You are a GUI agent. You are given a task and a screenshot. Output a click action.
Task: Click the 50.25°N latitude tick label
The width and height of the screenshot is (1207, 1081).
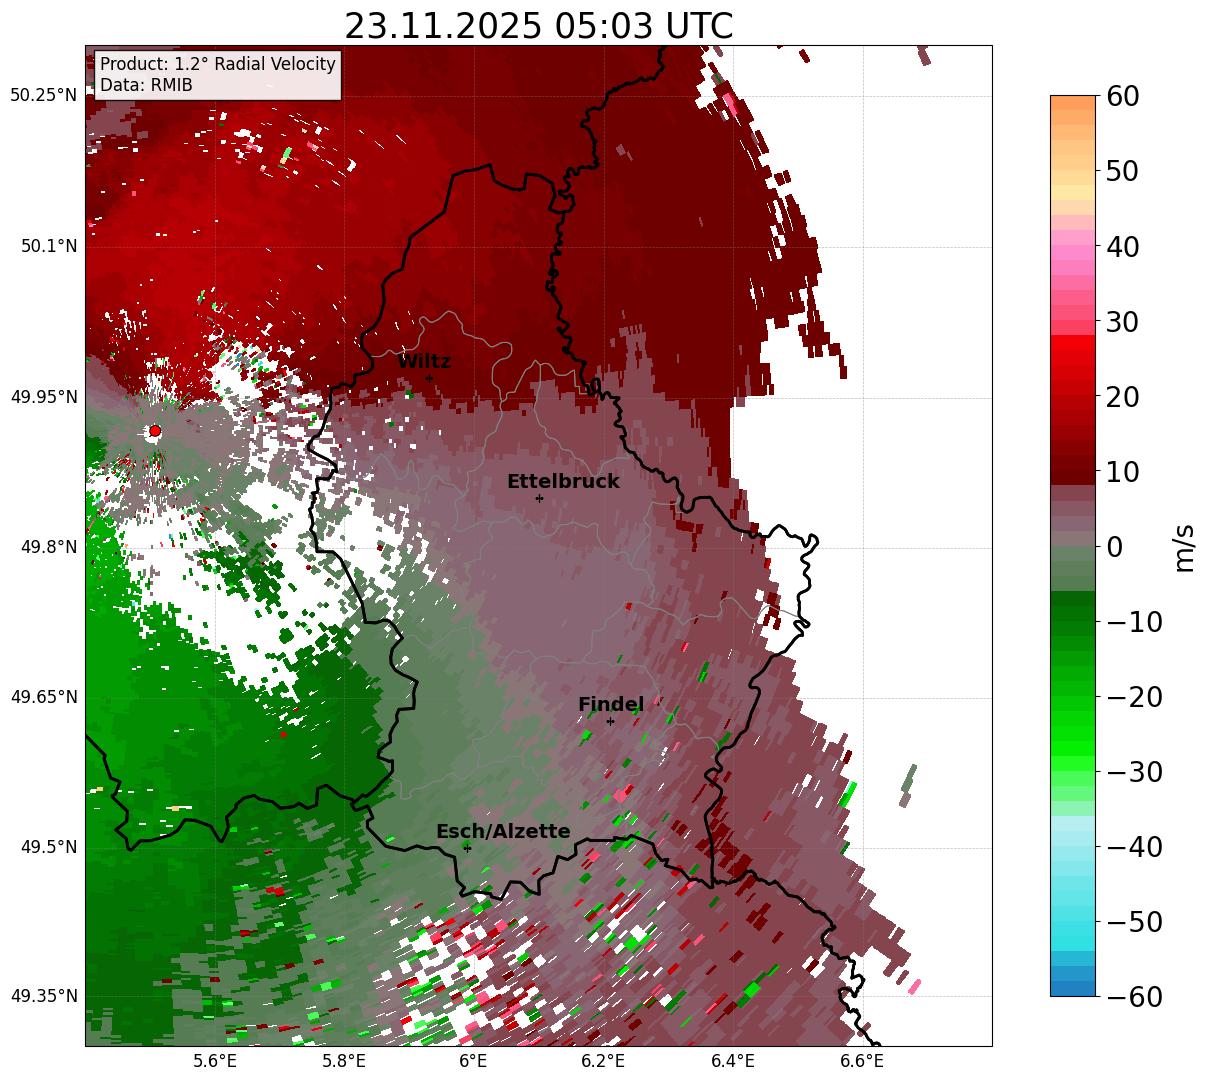pos(44,96)
